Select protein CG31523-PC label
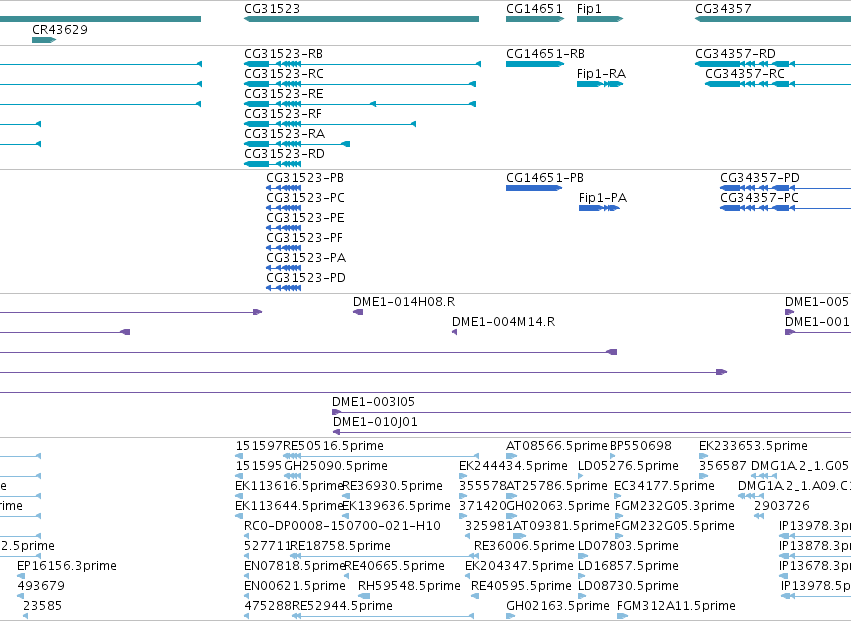This screenshot has width=851, height=621. pyautogui.click(x=306, y=198)
